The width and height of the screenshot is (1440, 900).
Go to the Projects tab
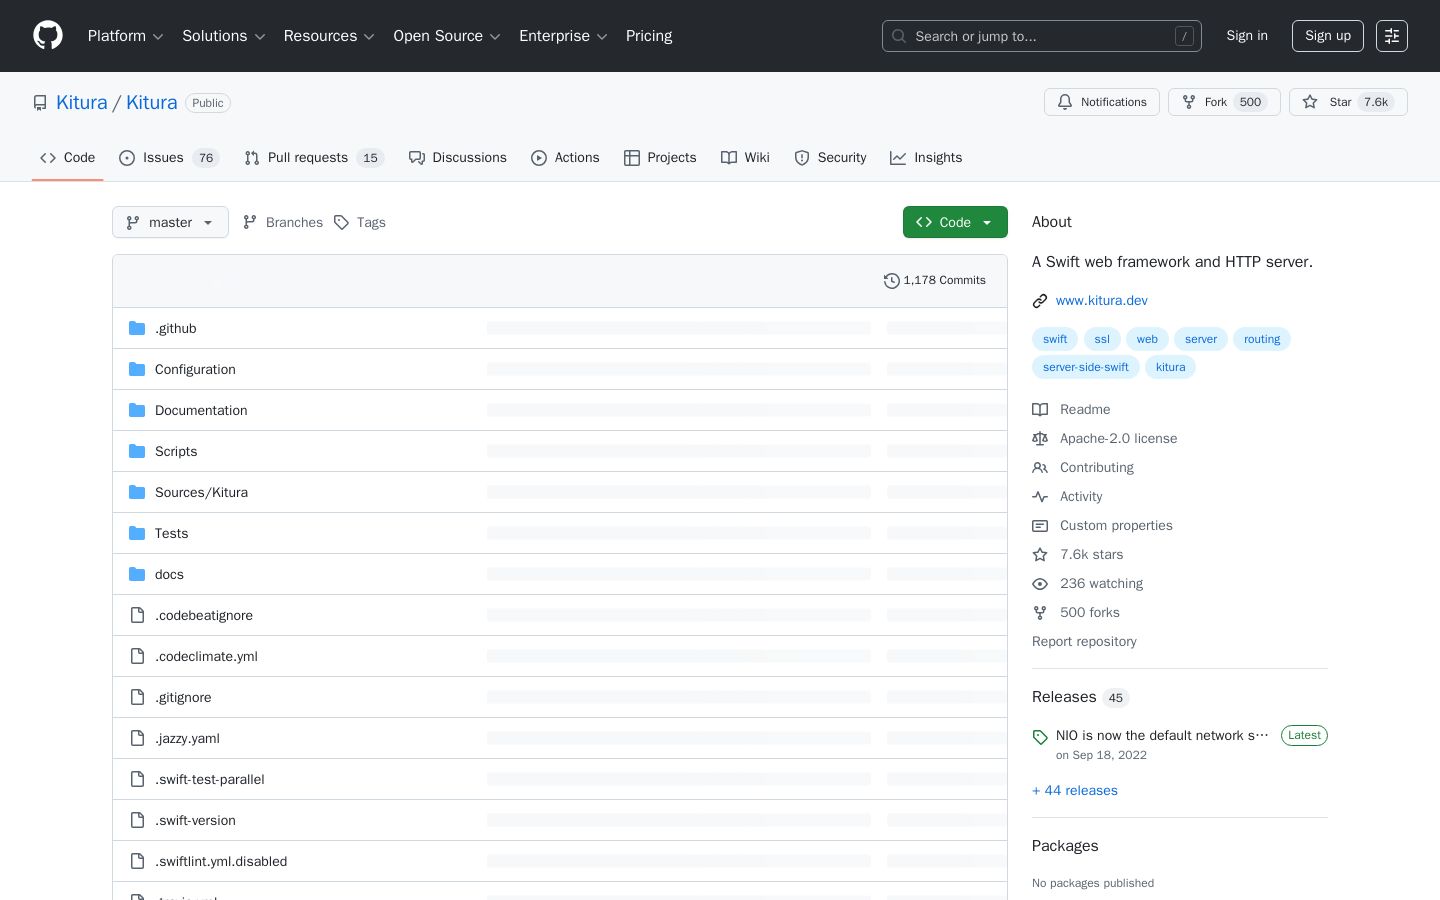pos(660,158)
